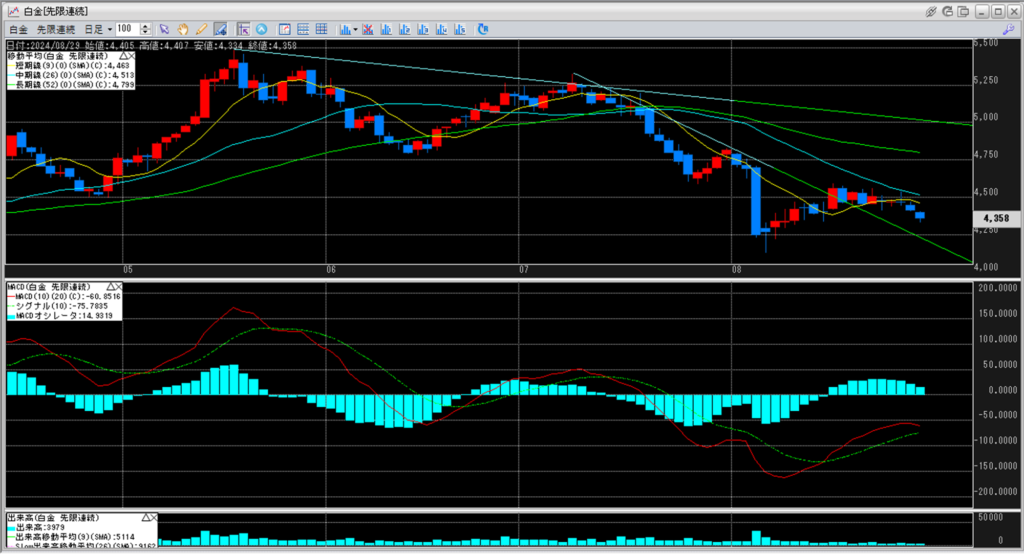
Task: Open the bar chart indicator dropdown arrow
Action: [357, 29]
